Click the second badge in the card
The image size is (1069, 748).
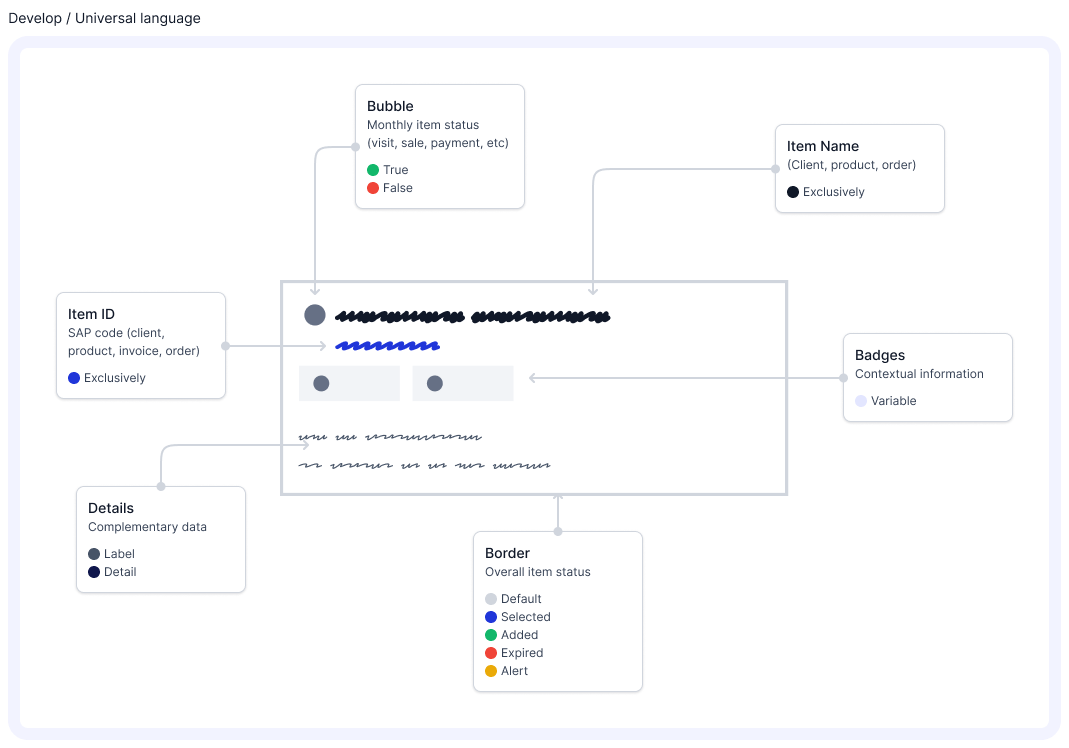[x=463, y=383]
